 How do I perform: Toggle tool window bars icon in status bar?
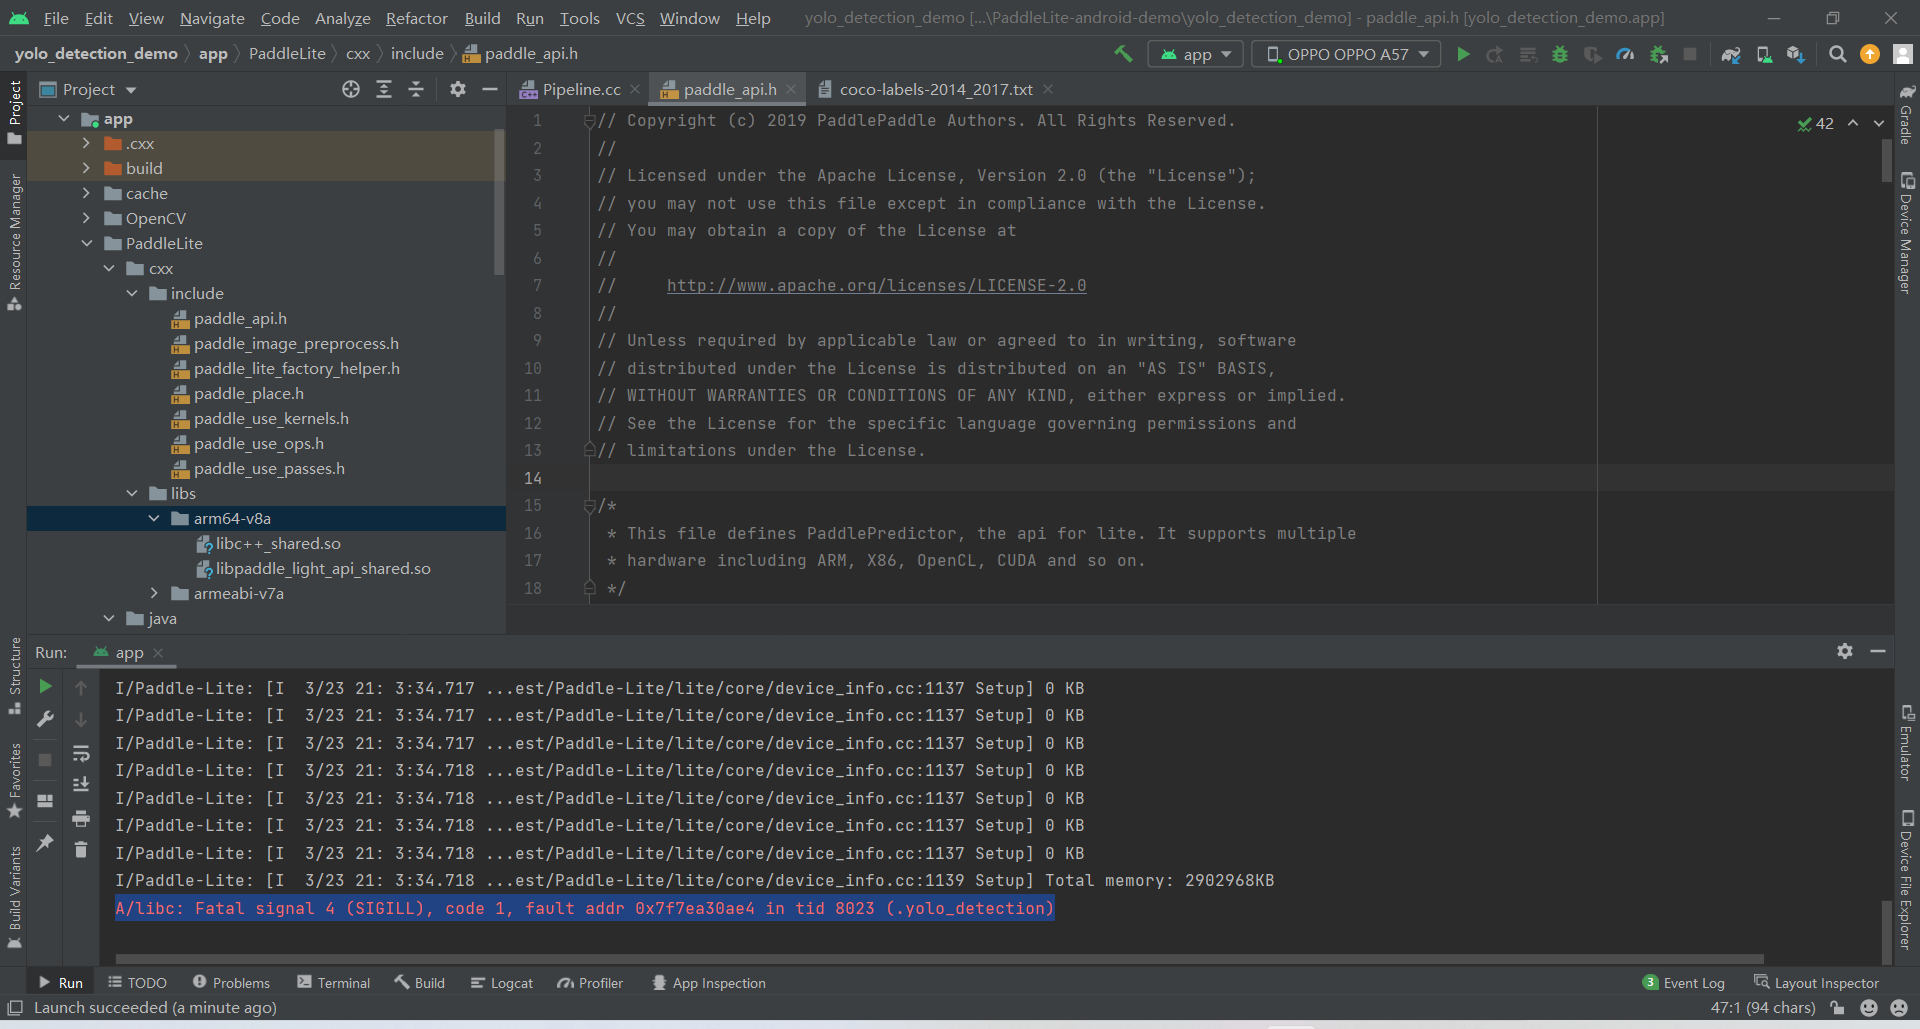(x=15, y=1008)
